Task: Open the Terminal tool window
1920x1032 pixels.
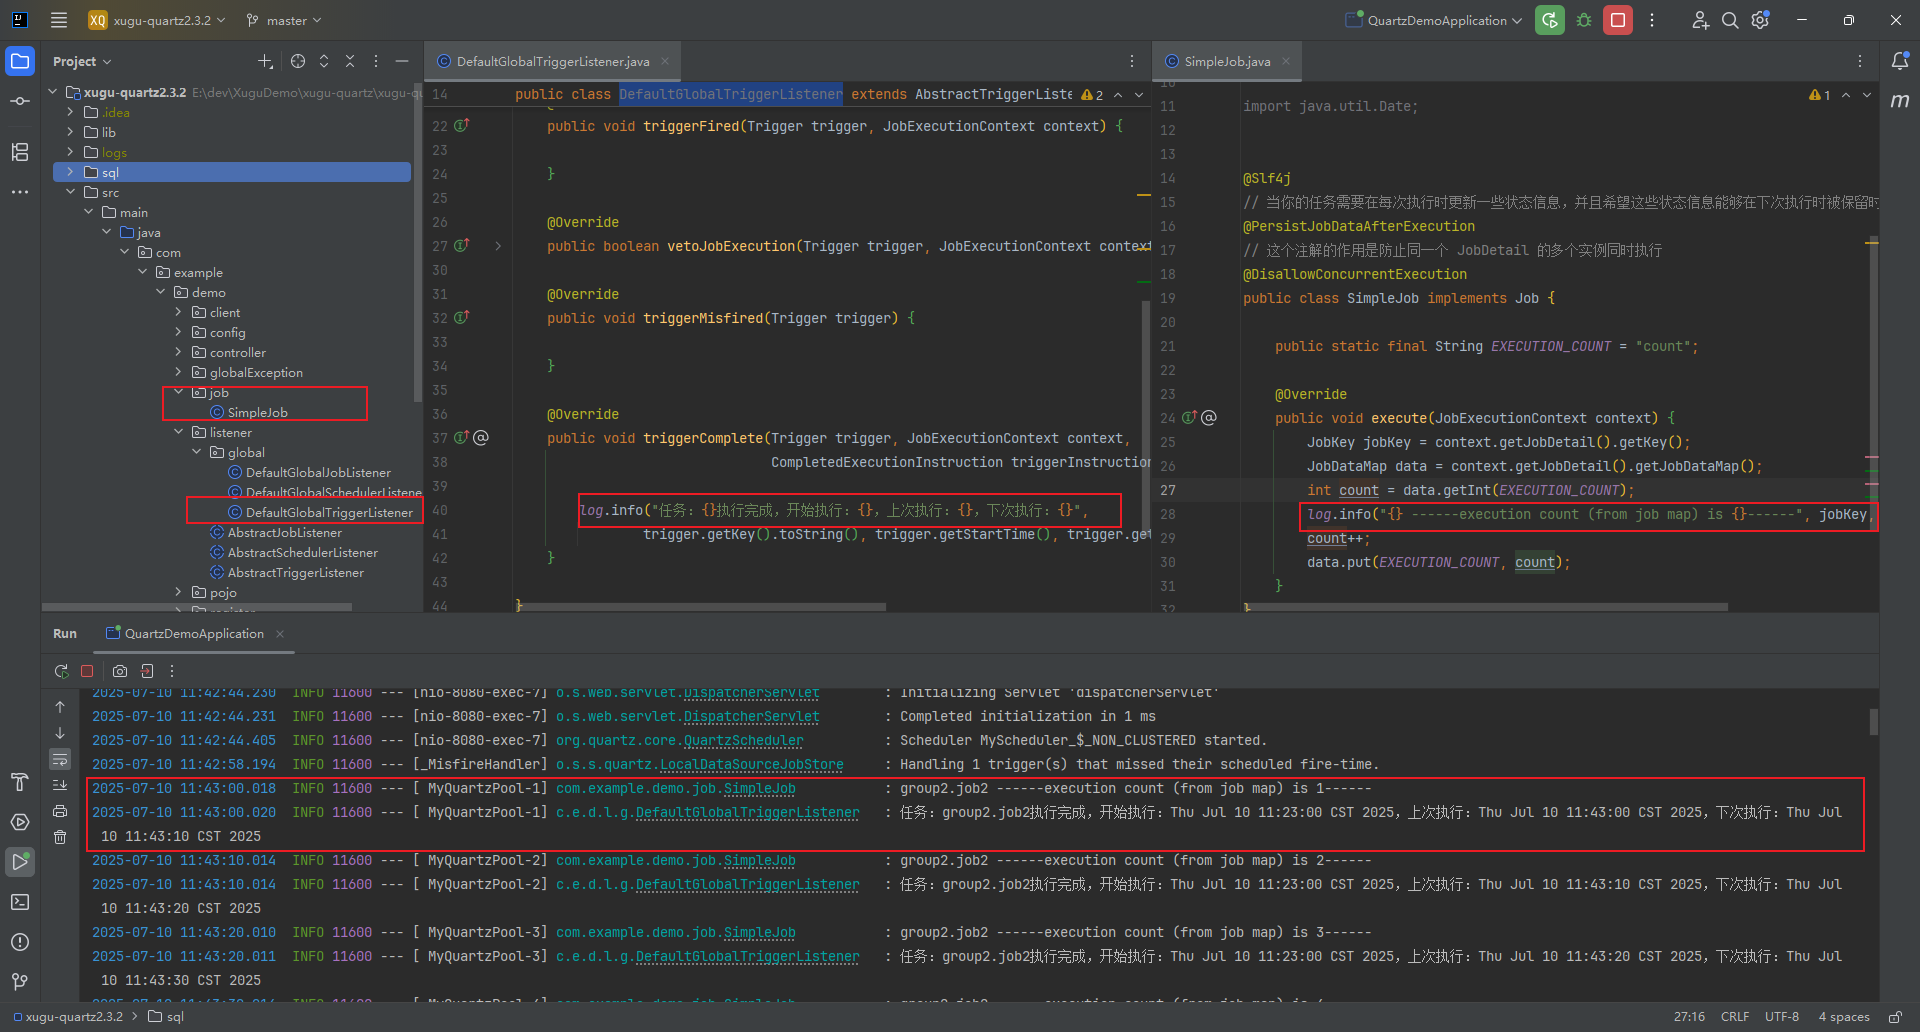Action: (x=20, y=901)
